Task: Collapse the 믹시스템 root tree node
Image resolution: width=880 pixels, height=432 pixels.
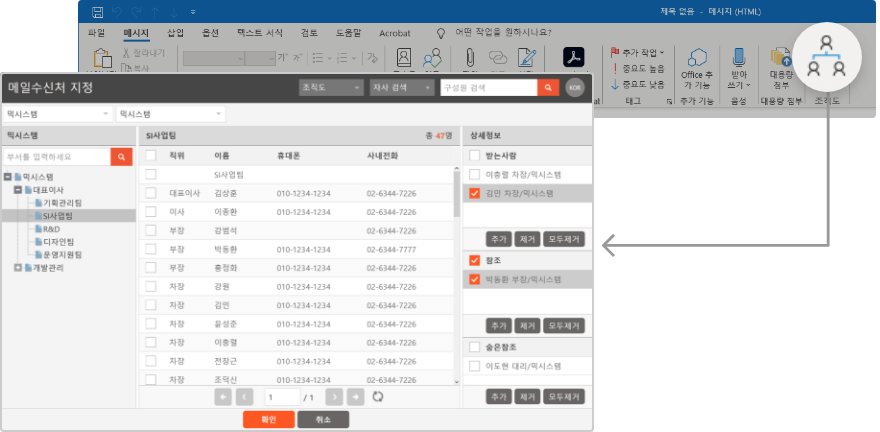Action: click(x=8, y=177)
